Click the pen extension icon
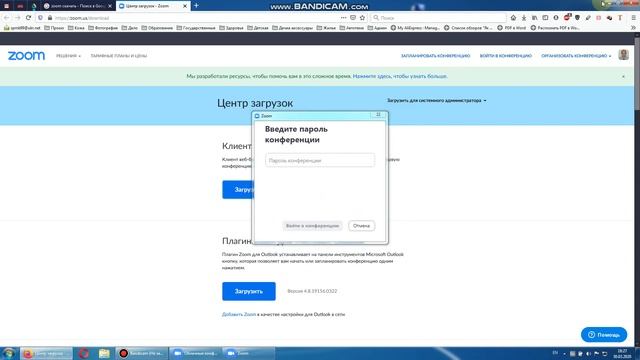 pyautogui.click(x=588, y=18)
